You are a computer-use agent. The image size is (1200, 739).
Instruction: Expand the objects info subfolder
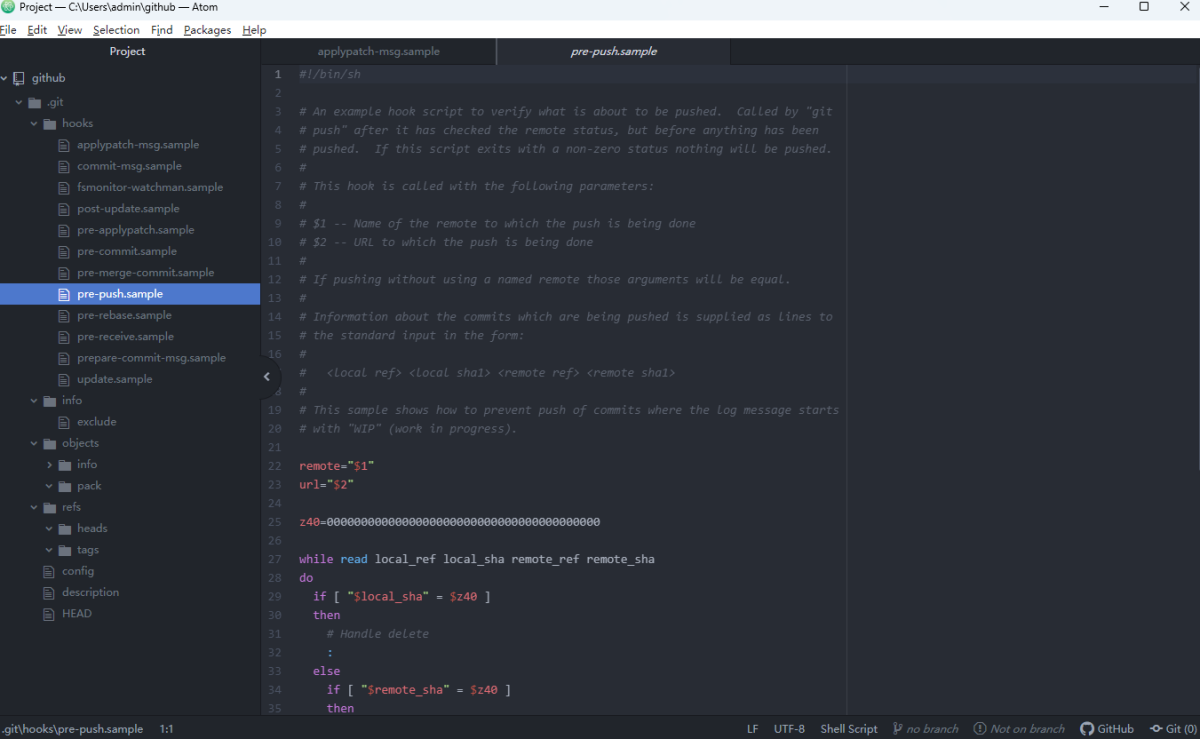pyautogui.click(x=87, y=465)
